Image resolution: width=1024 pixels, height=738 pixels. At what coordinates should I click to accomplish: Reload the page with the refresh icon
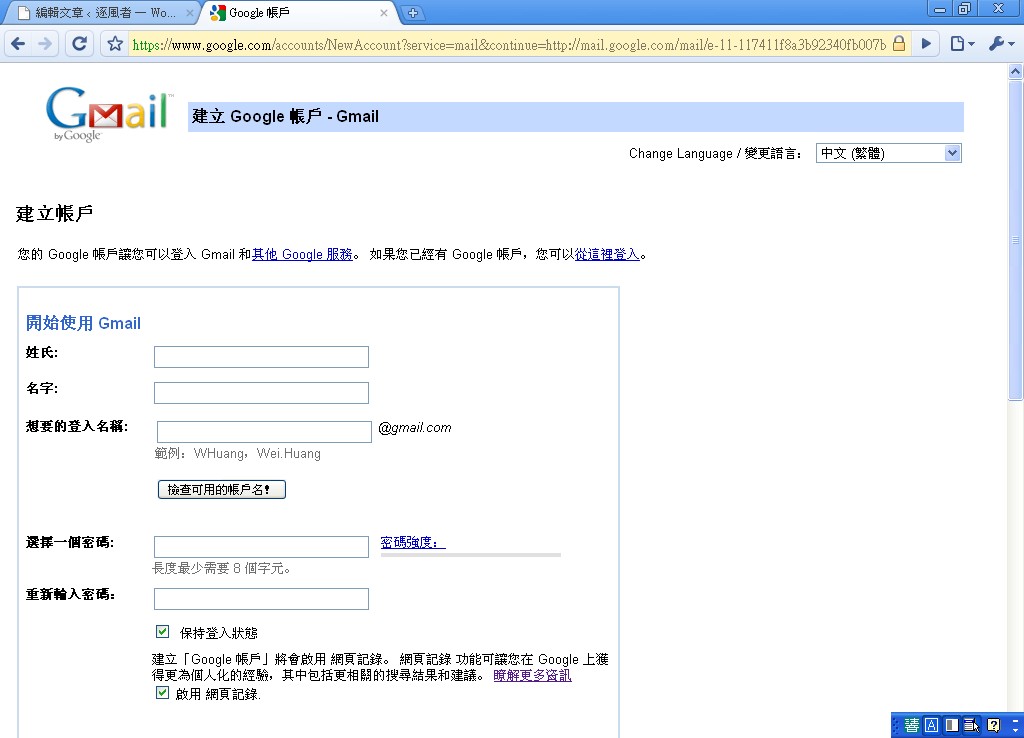[80, 44]
